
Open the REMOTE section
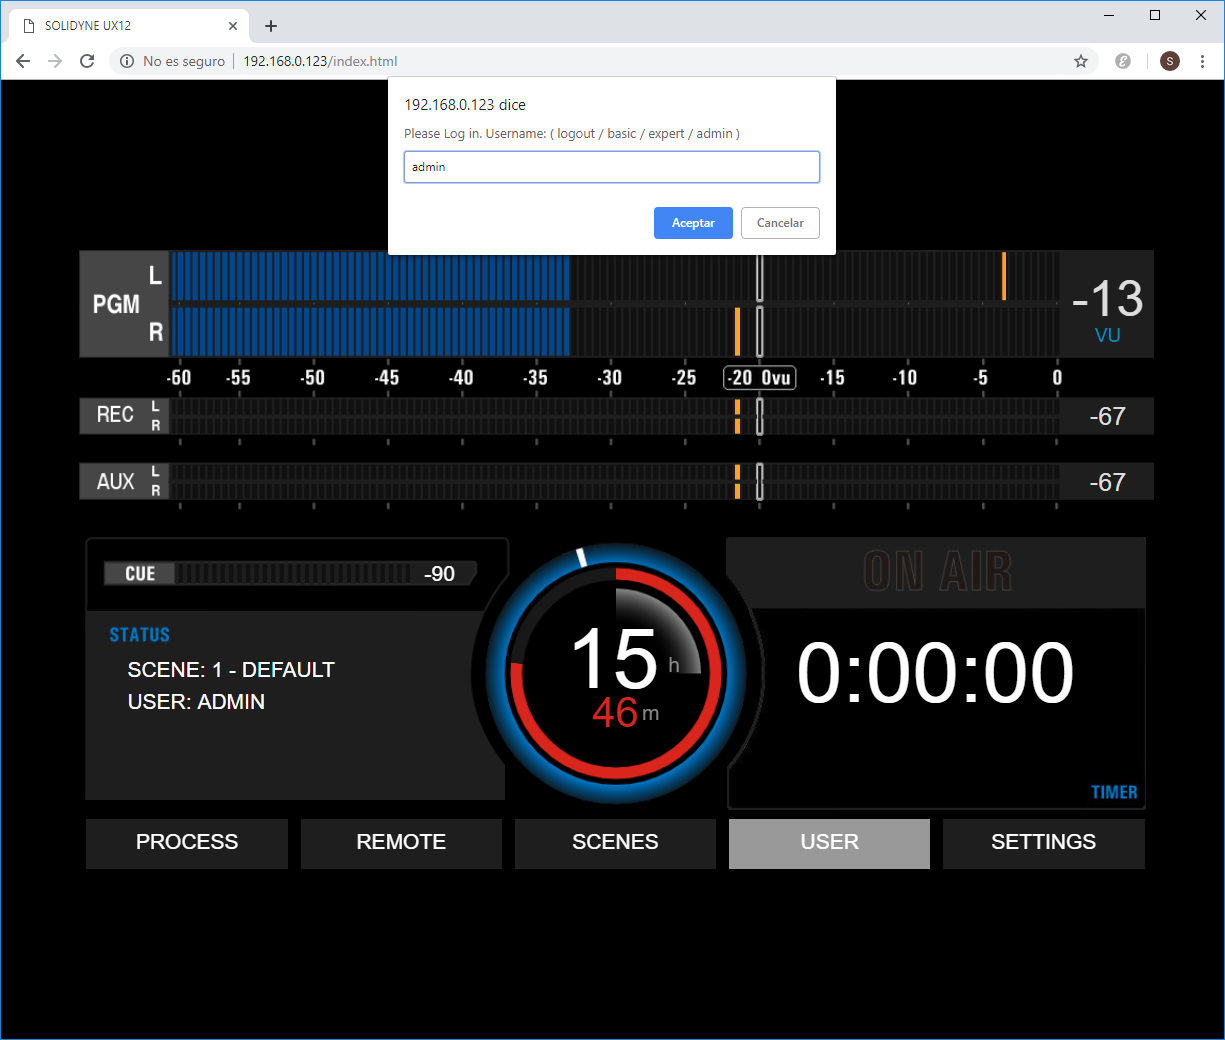coord(401,843)
